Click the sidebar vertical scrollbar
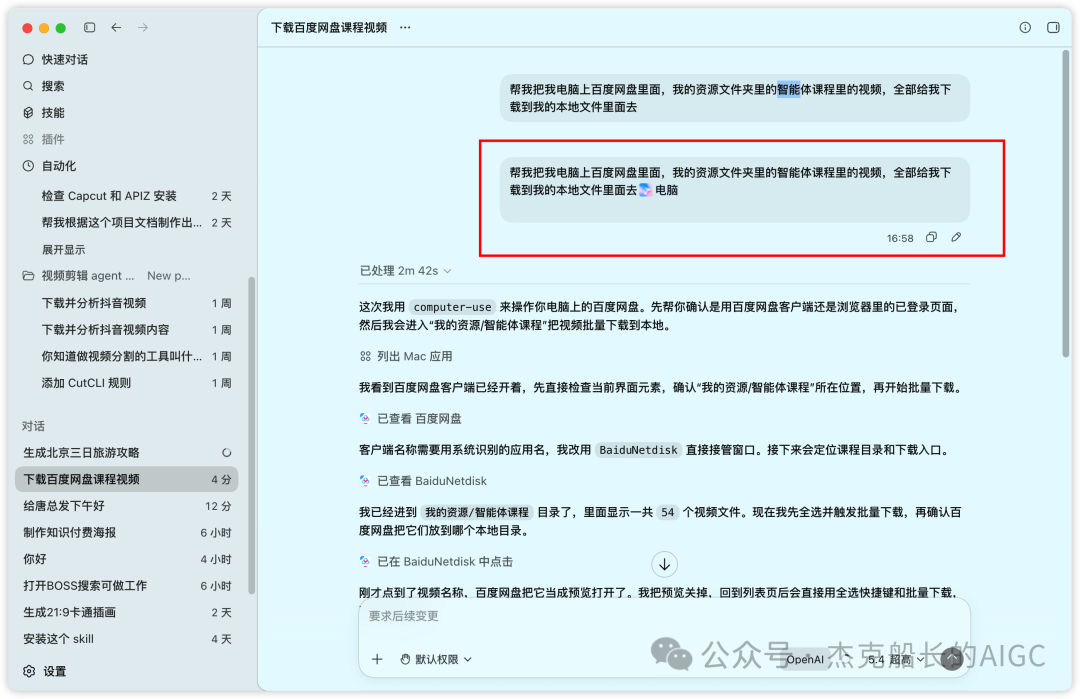Image resolution: width=1080 pixels, height=699 pixels. tap(251, 435)
